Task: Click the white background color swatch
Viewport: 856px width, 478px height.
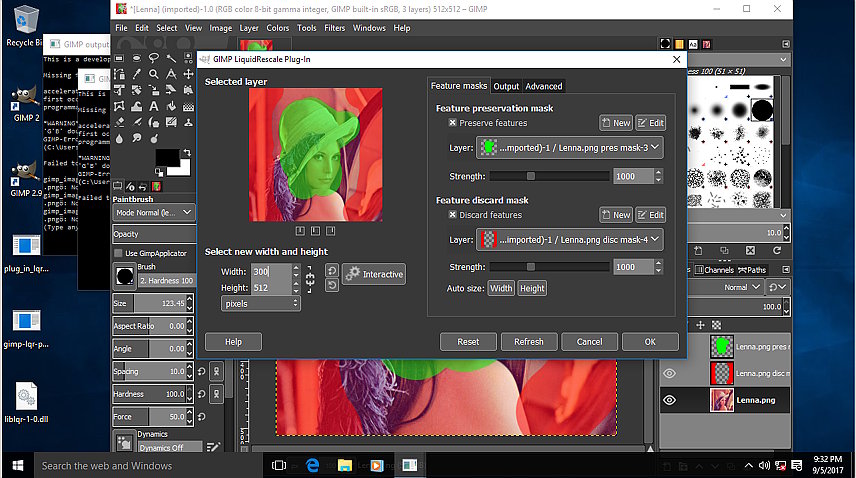Action: pos(185,169)
